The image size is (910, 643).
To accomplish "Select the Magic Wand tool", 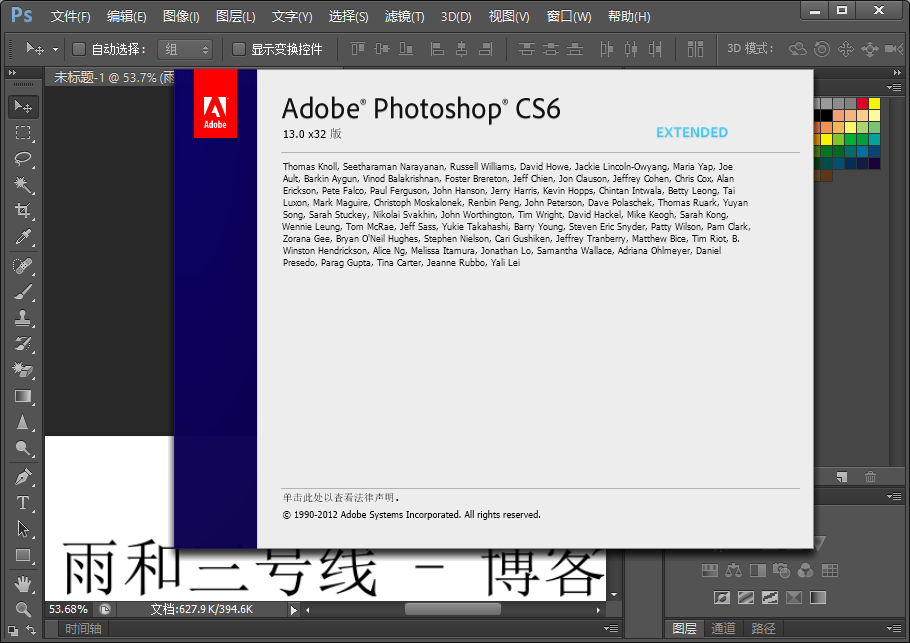I will [x=23, y=185].
